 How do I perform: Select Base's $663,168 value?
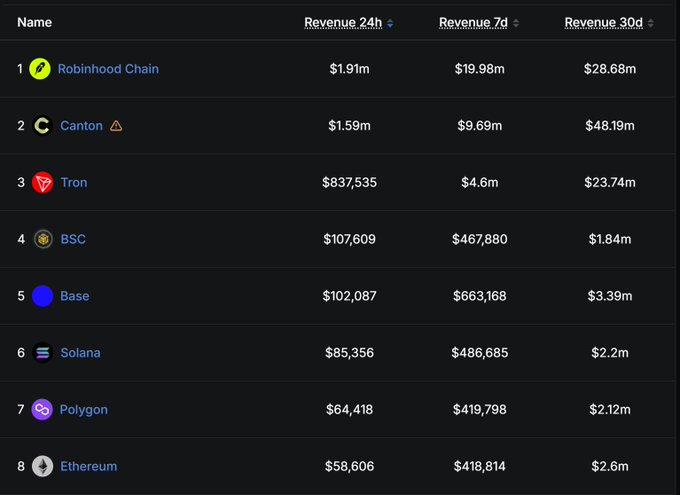coord(480,296)
